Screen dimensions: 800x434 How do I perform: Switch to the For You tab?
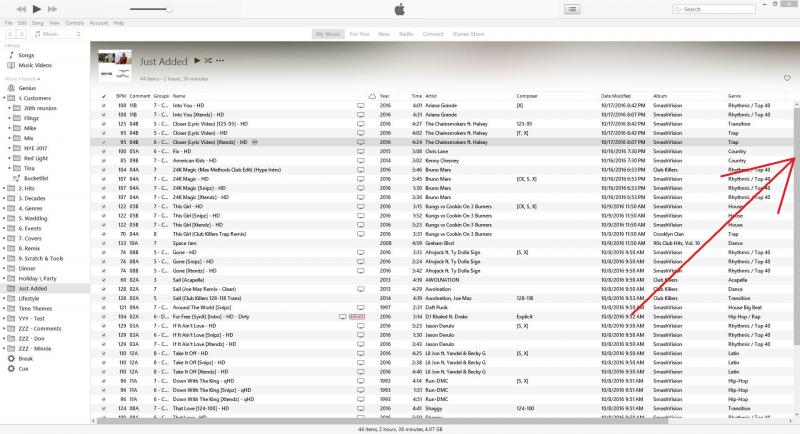tap(359, 34)
